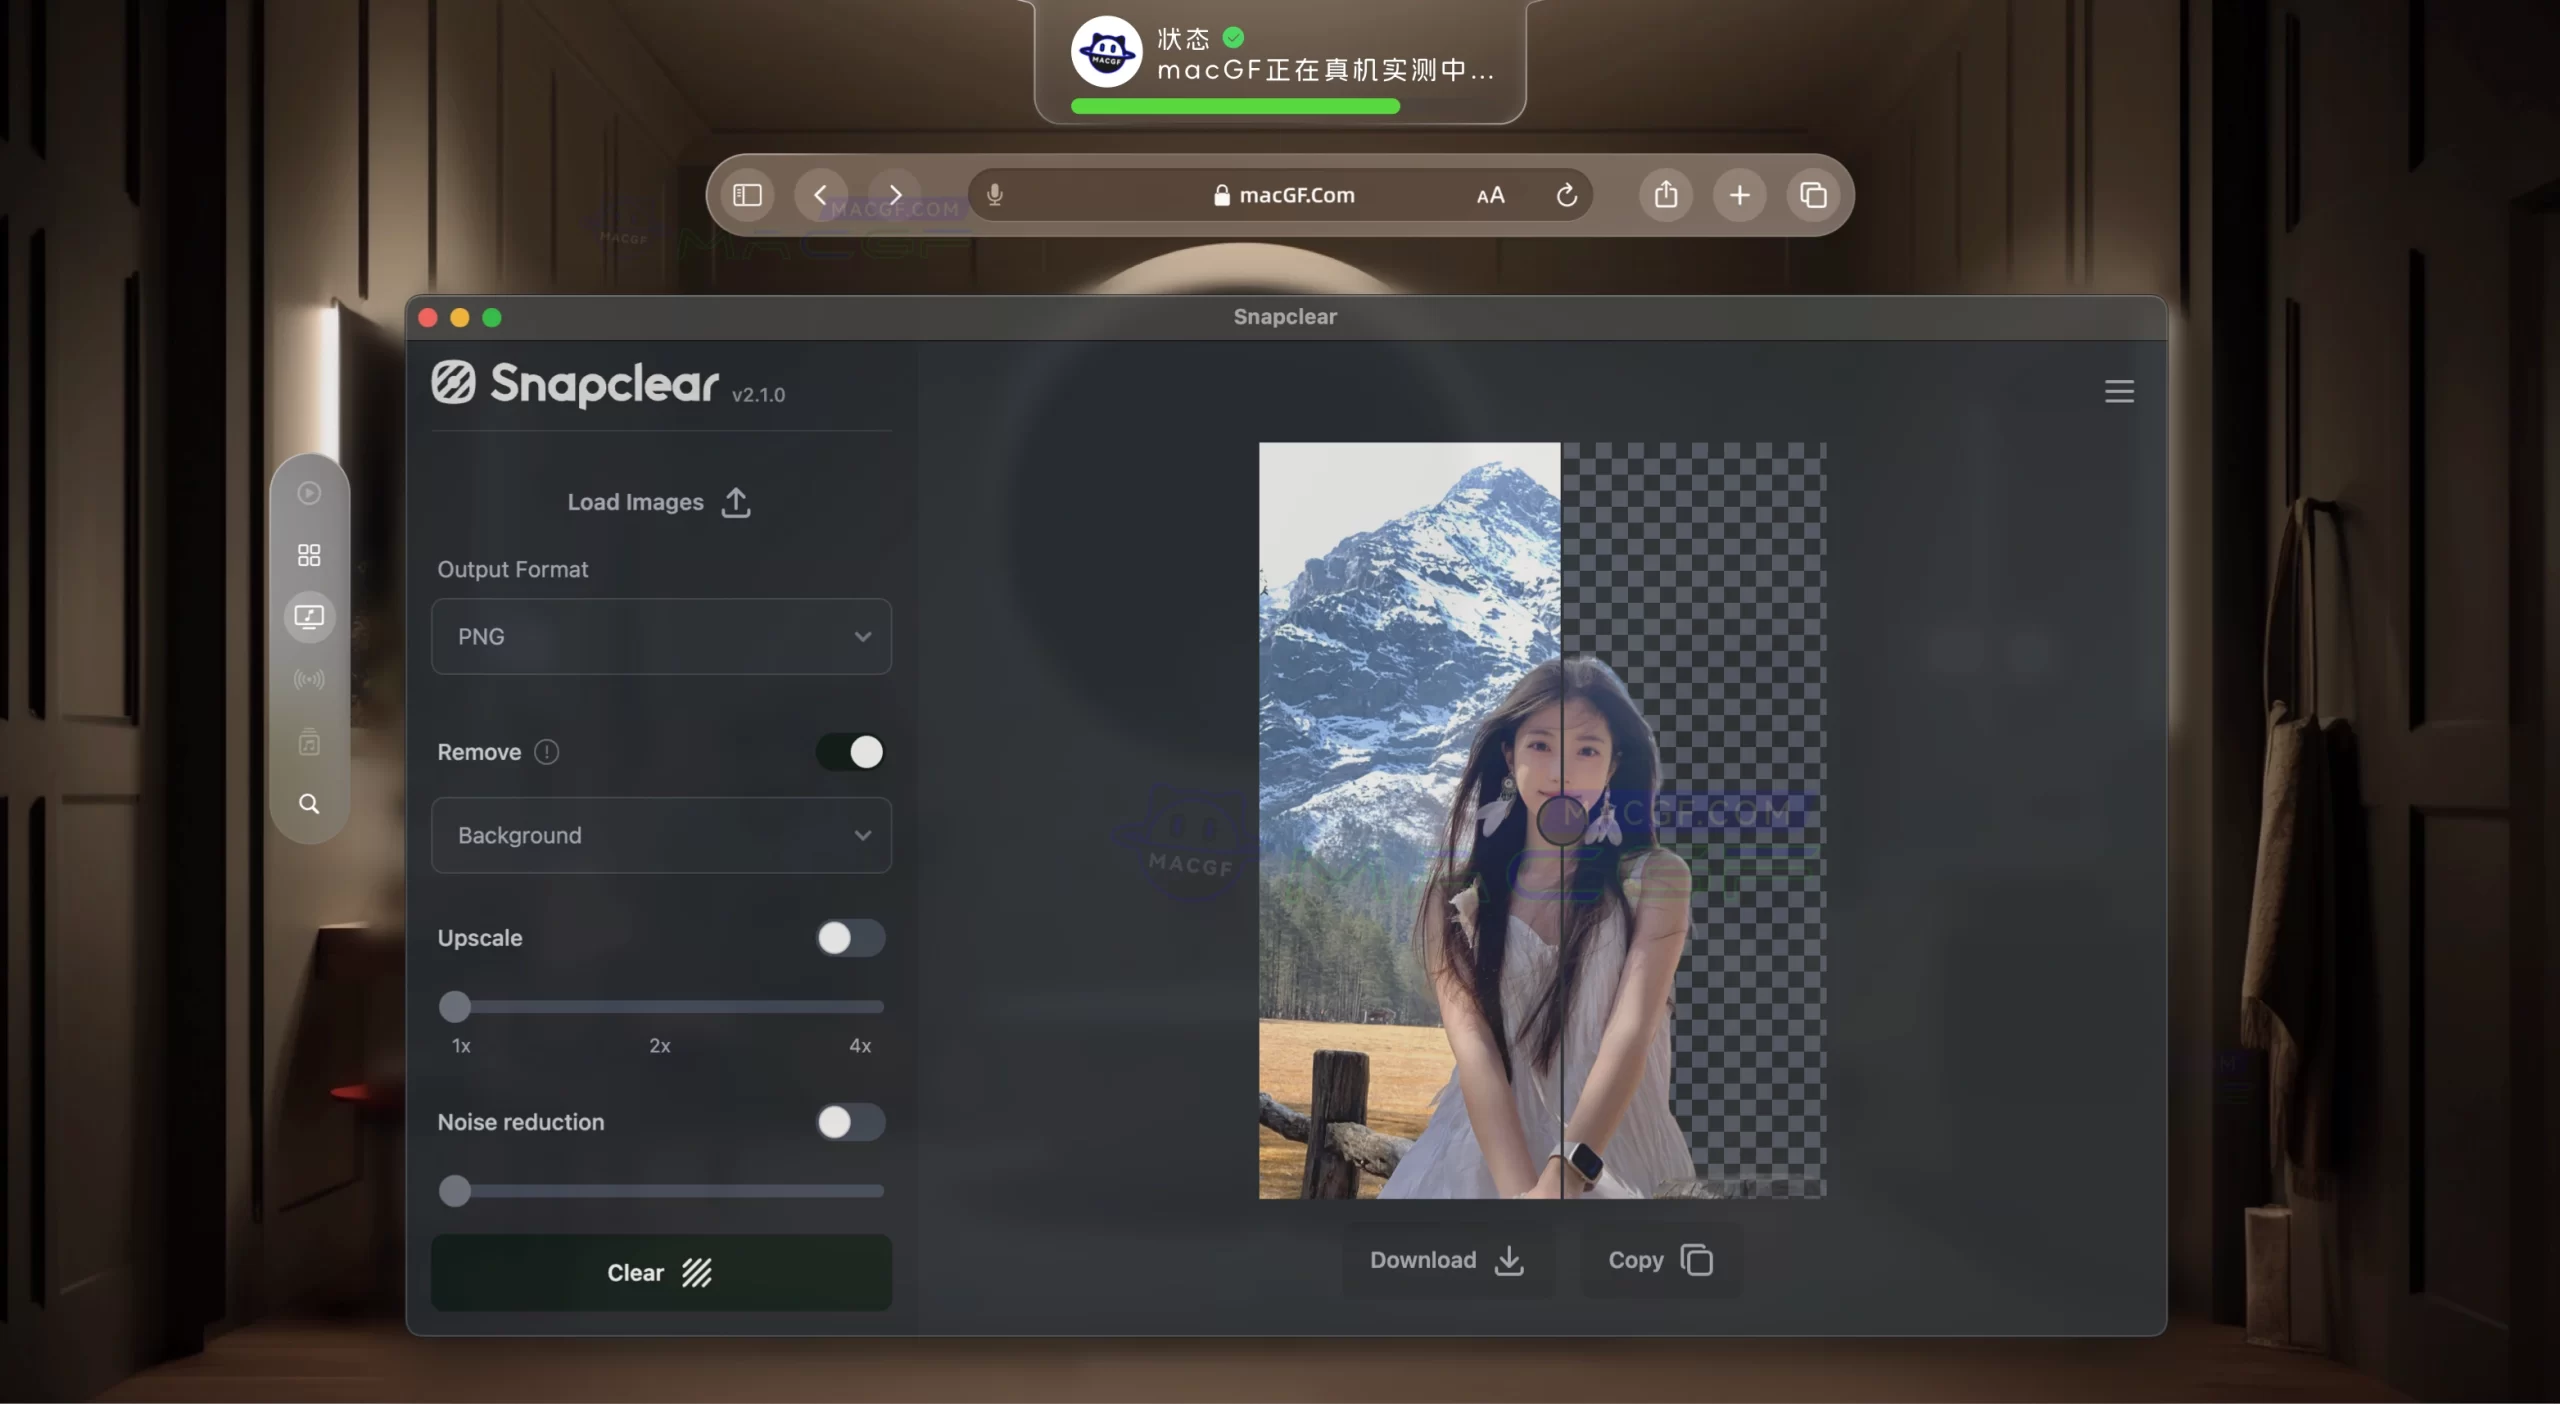
Task: Click the Load Images upload icon
Action: point(735,502)
